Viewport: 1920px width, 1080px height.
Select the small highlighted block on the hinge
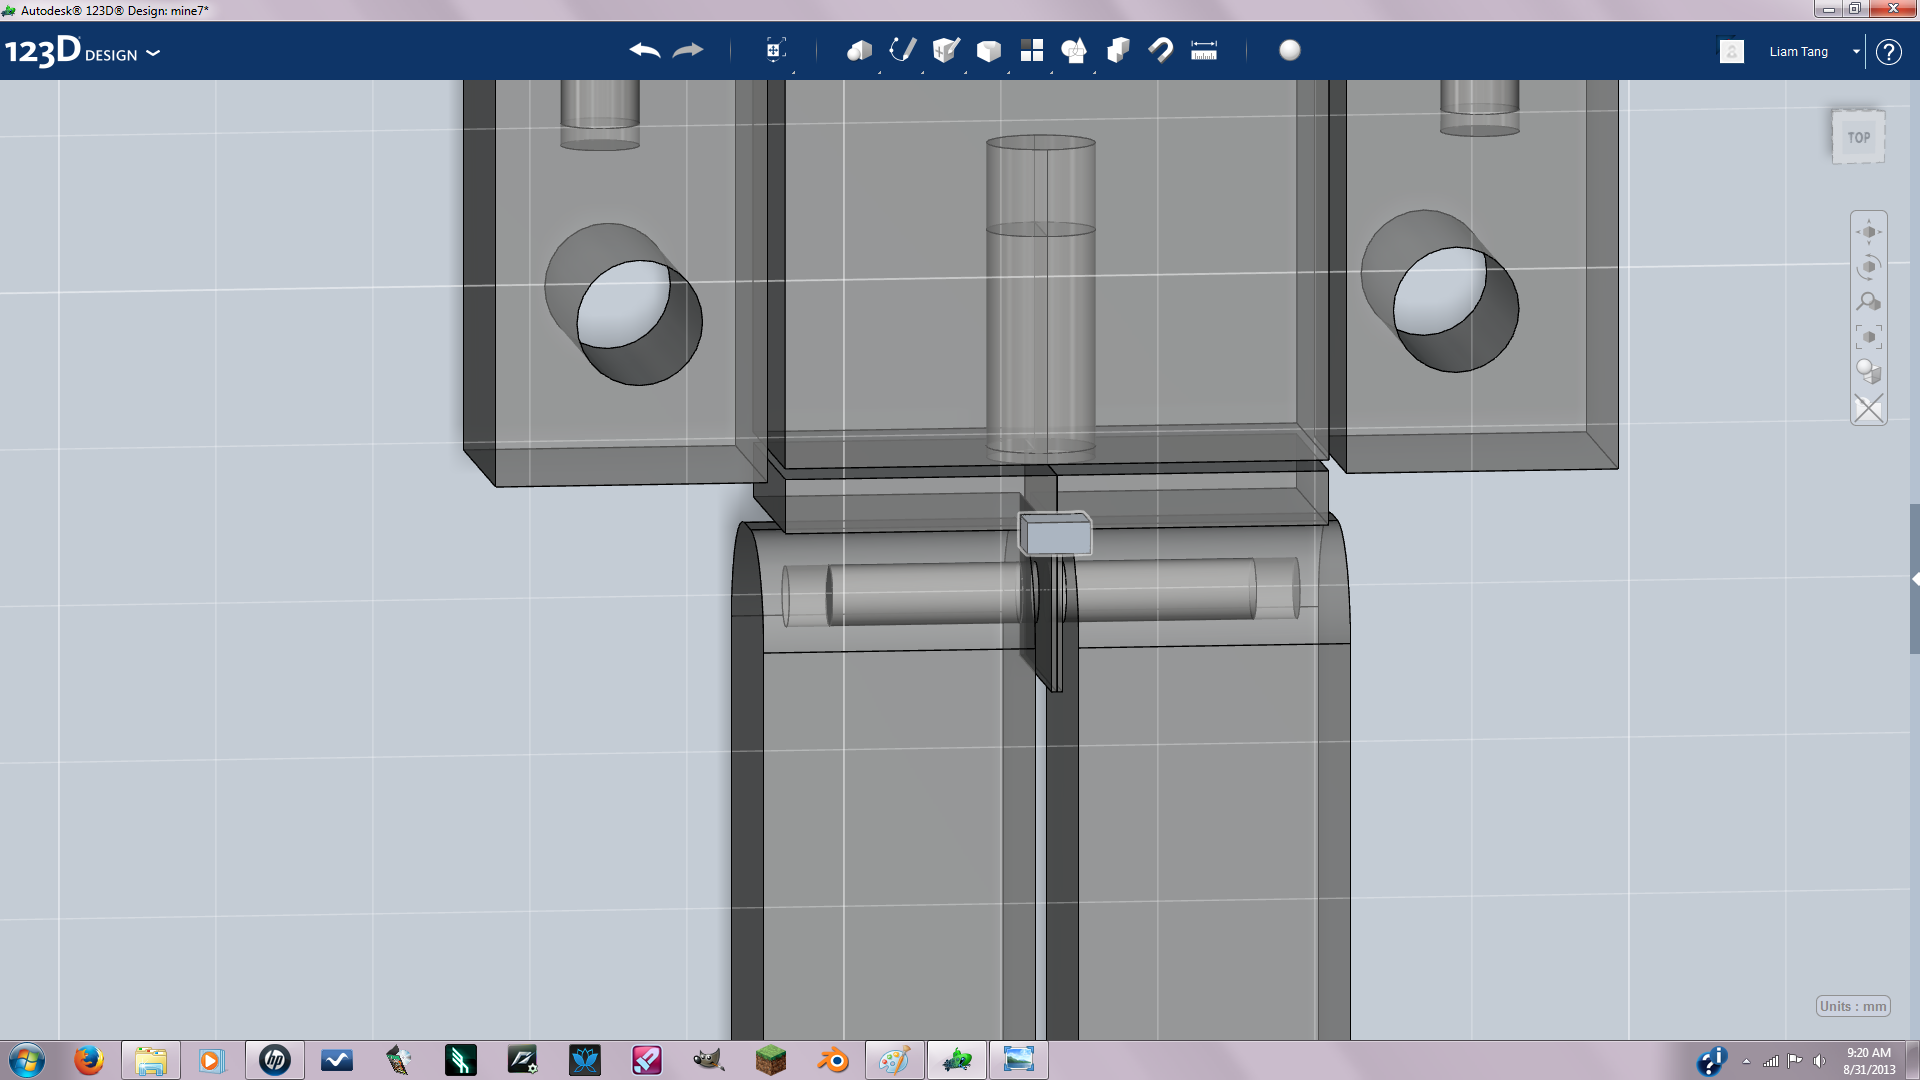pos(1056,536)
